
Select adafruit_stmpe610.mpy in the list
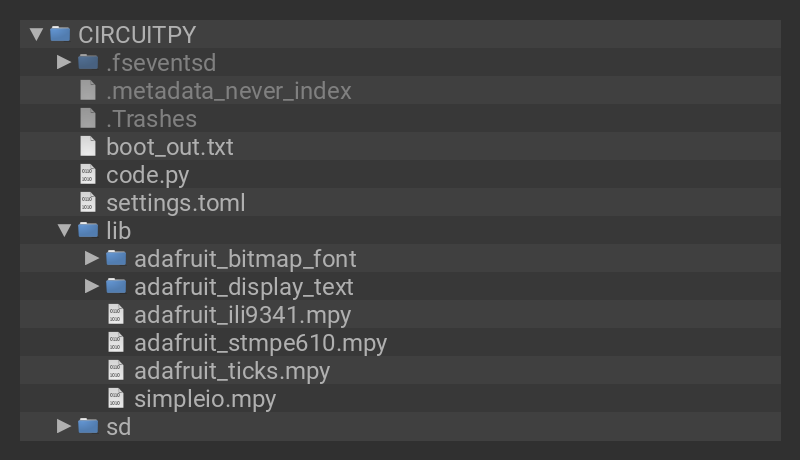pyautogui.click(x=260, y=342)
